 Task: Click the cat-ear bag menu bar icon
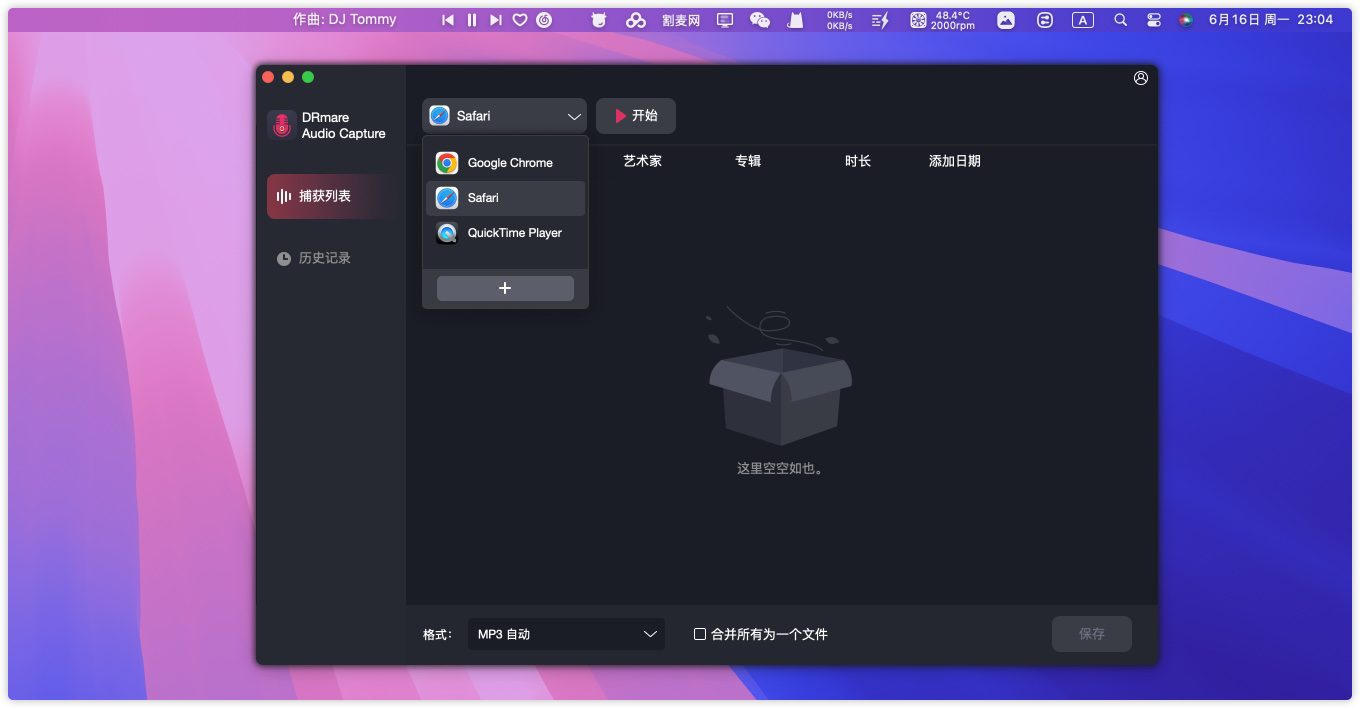[795, 20]
